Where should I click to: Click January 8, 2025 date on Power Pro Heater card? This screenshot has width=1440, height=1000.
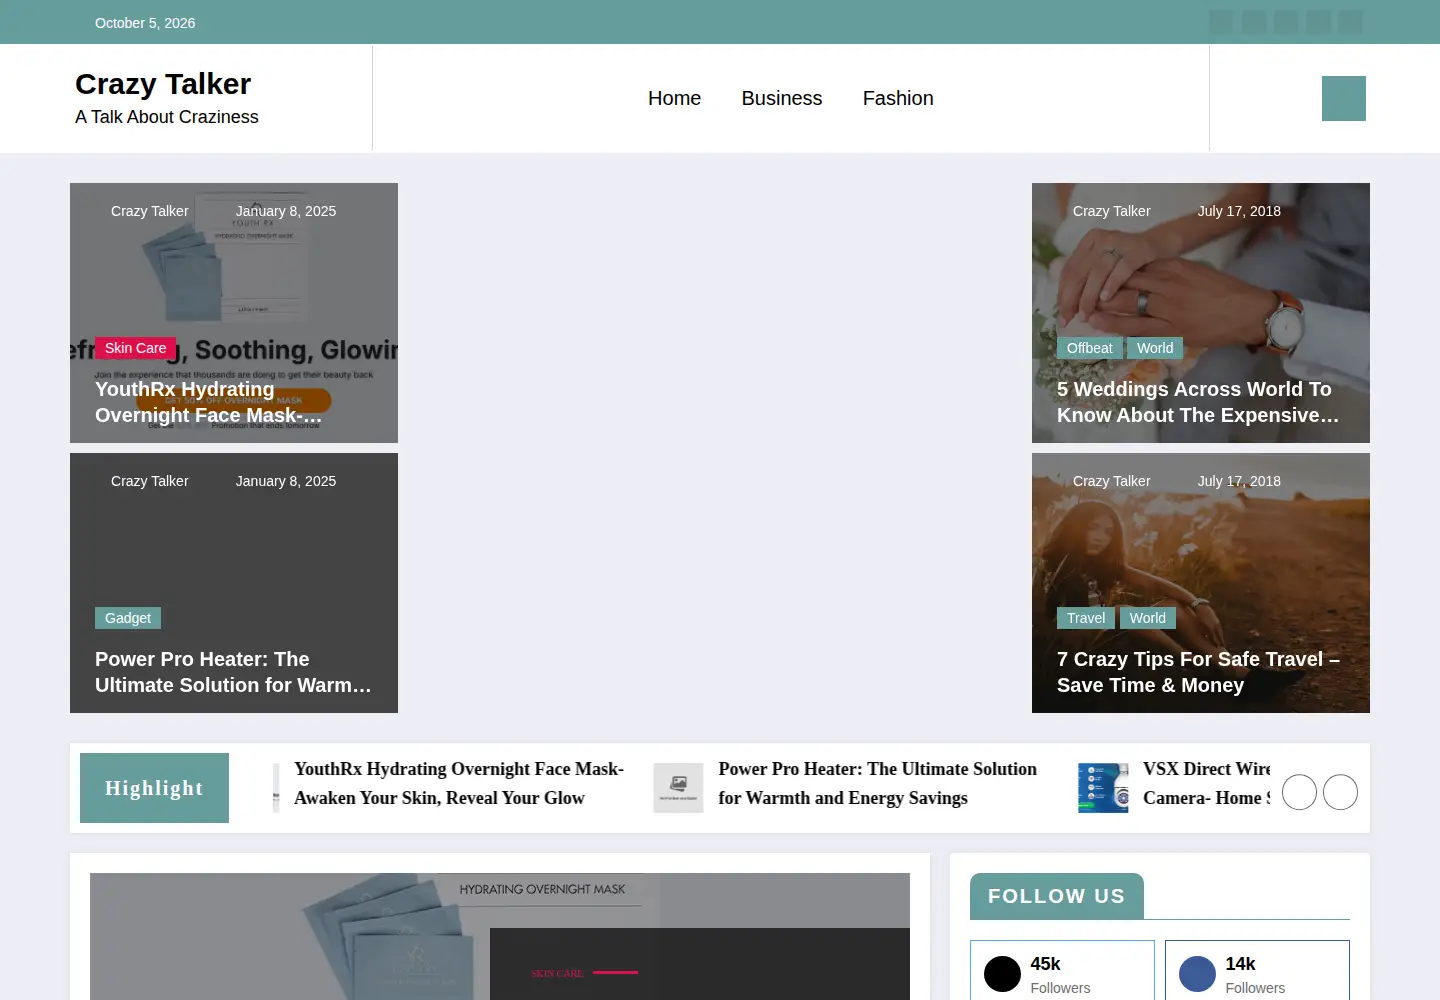pyautogui.click(x=286, y=481)
